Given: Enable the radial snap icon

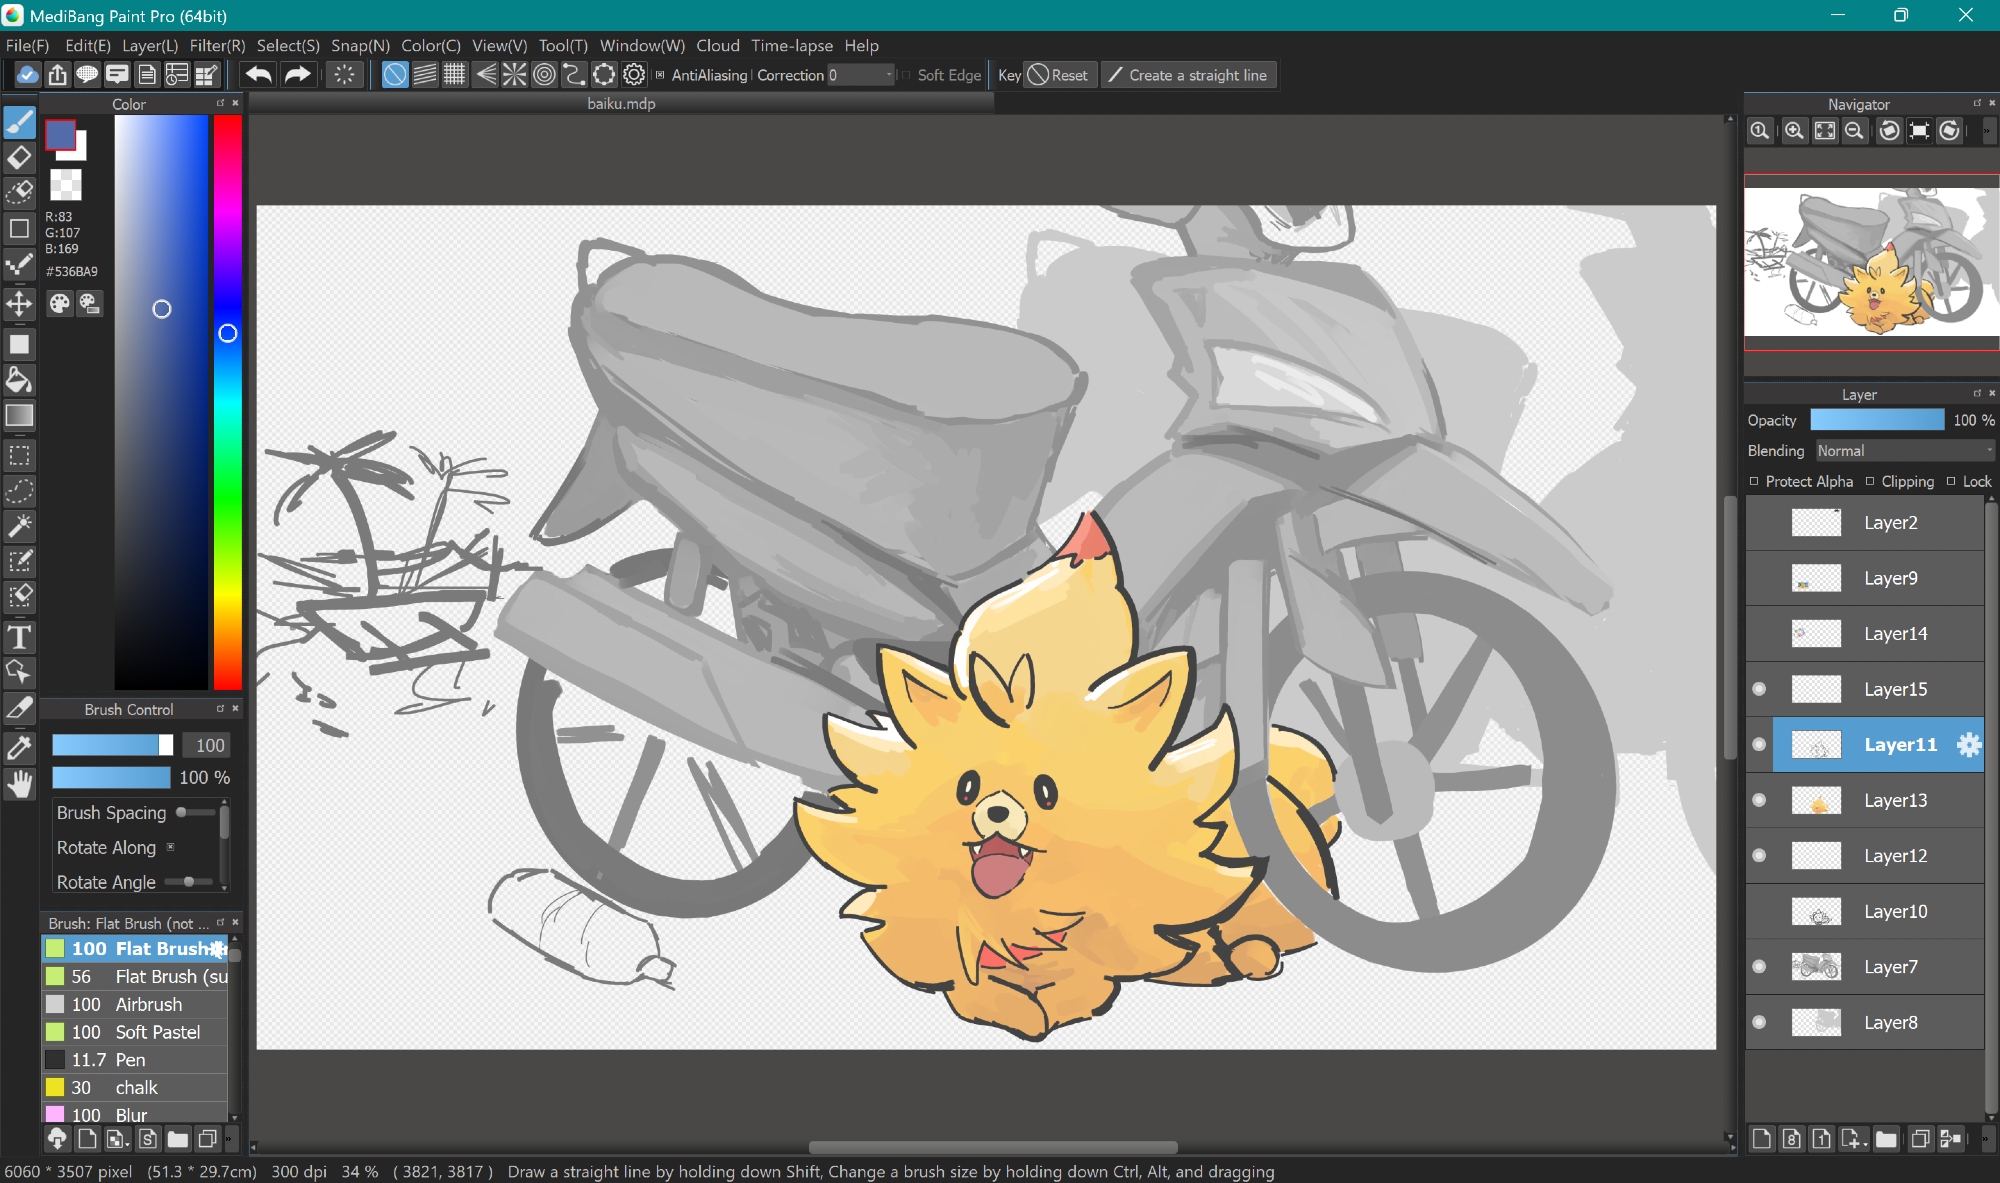Looking at the screenshot, I should tap(514, 75).
